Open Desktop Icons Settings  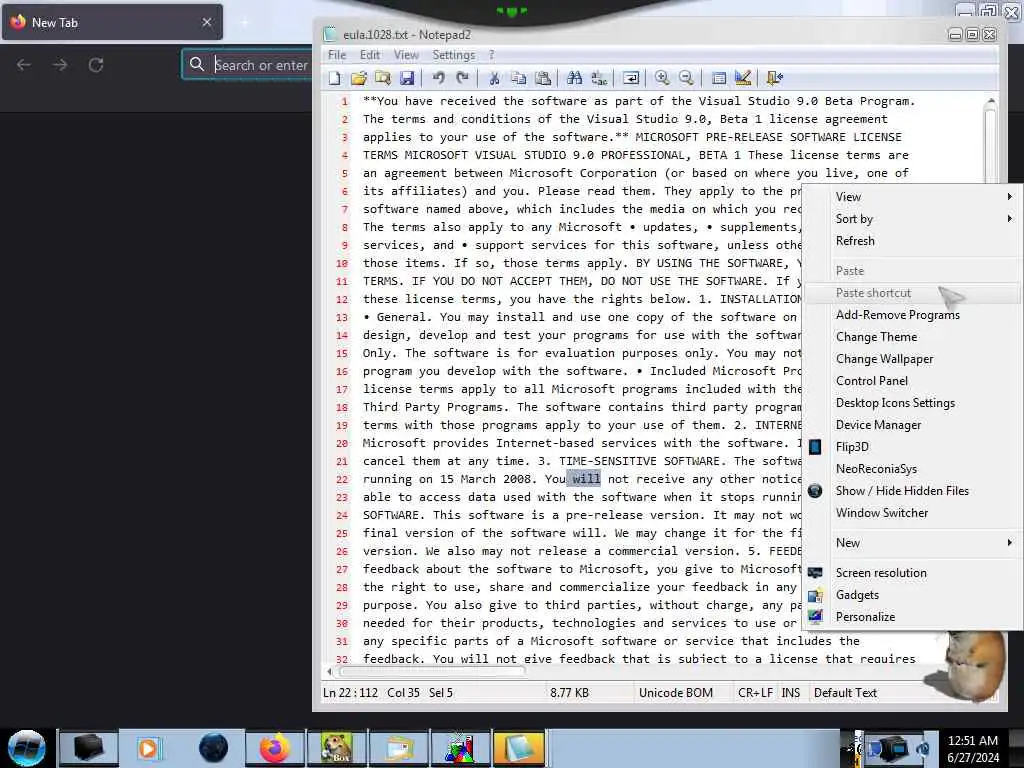coord(912,403)
